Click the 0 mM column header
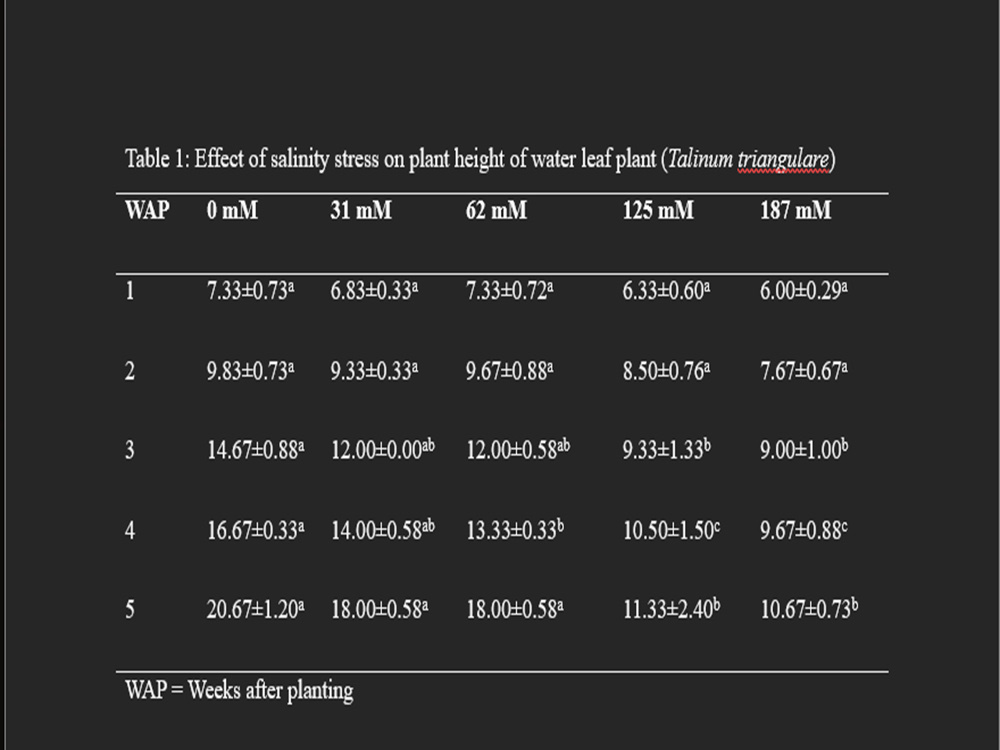Viewport: 1000px width, 750px height. coord(232,210)
